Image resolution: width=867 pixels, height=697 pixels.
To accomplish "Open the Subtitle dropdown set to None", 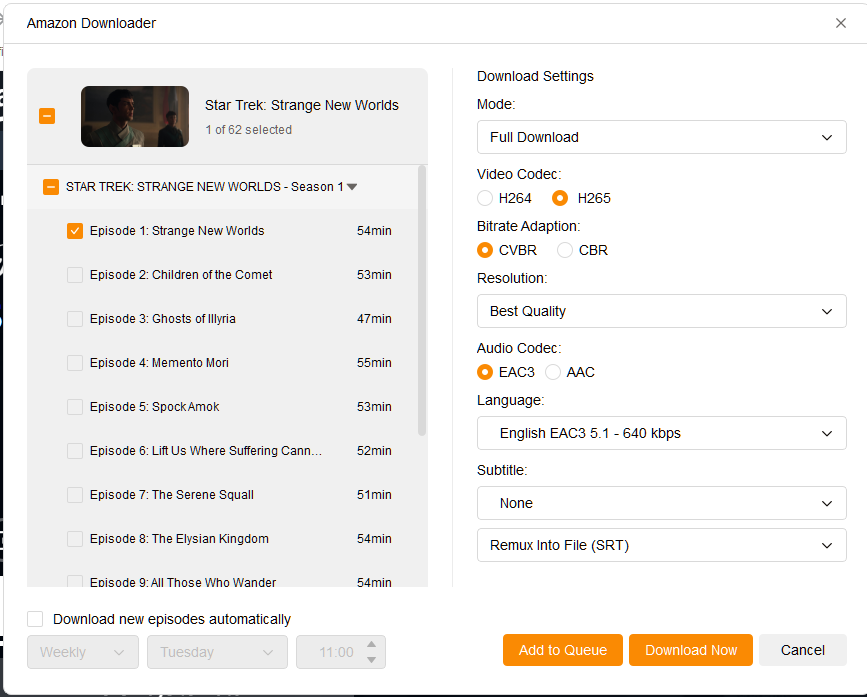I will [661, 503].
